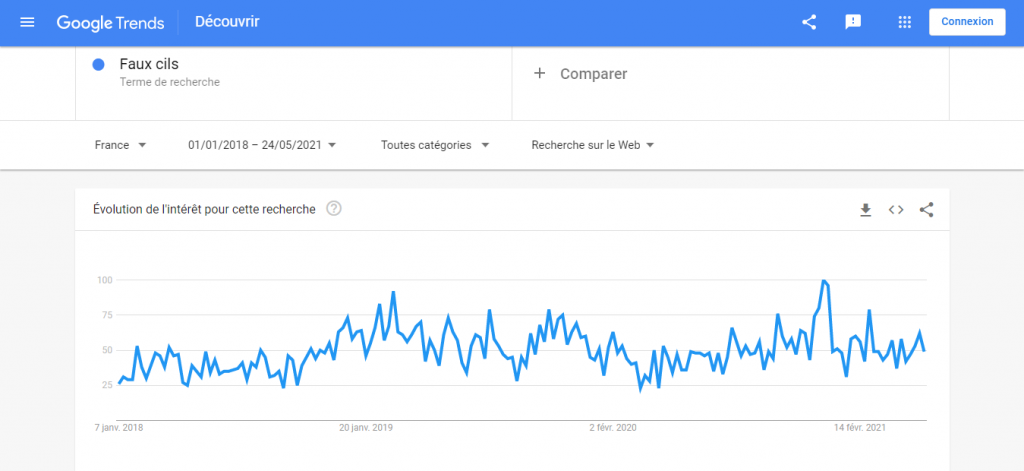
Task: Expand the Toutes catégories dropdown
Action: pyautogui.click(x=435, y=145)
